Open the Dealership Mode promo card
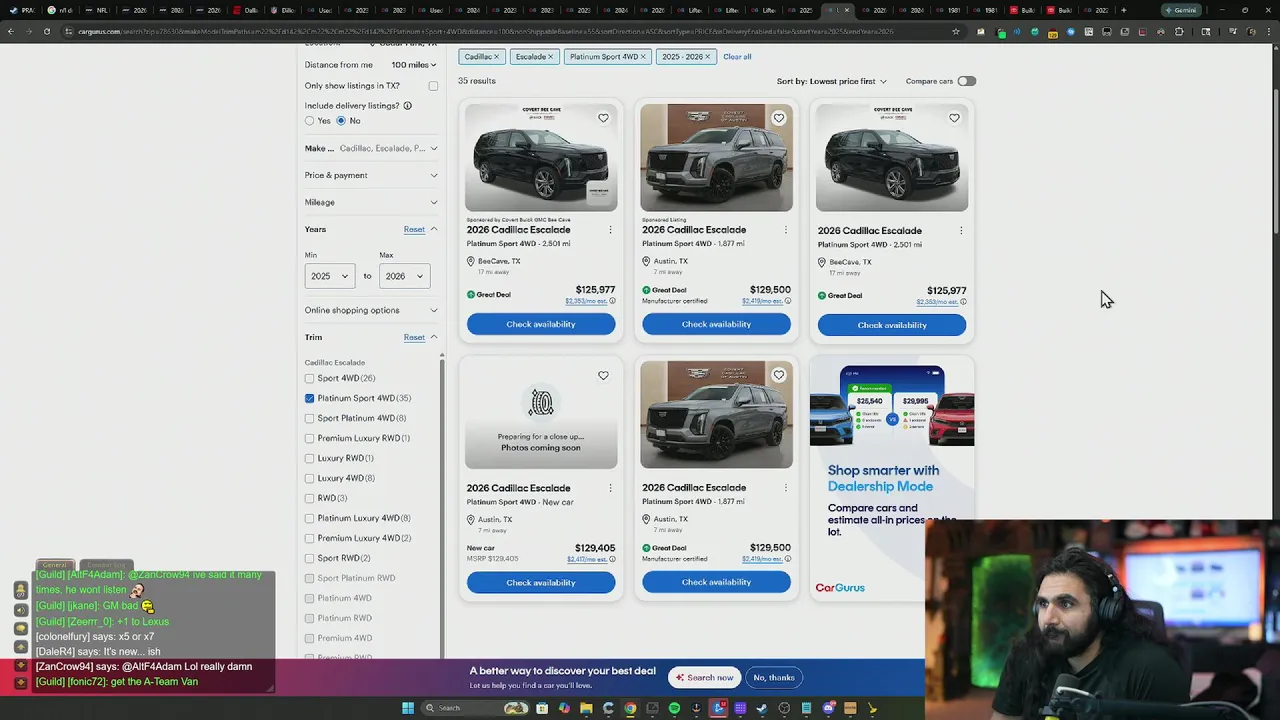This screenshot has height=720, width=1280. point(892,480)
